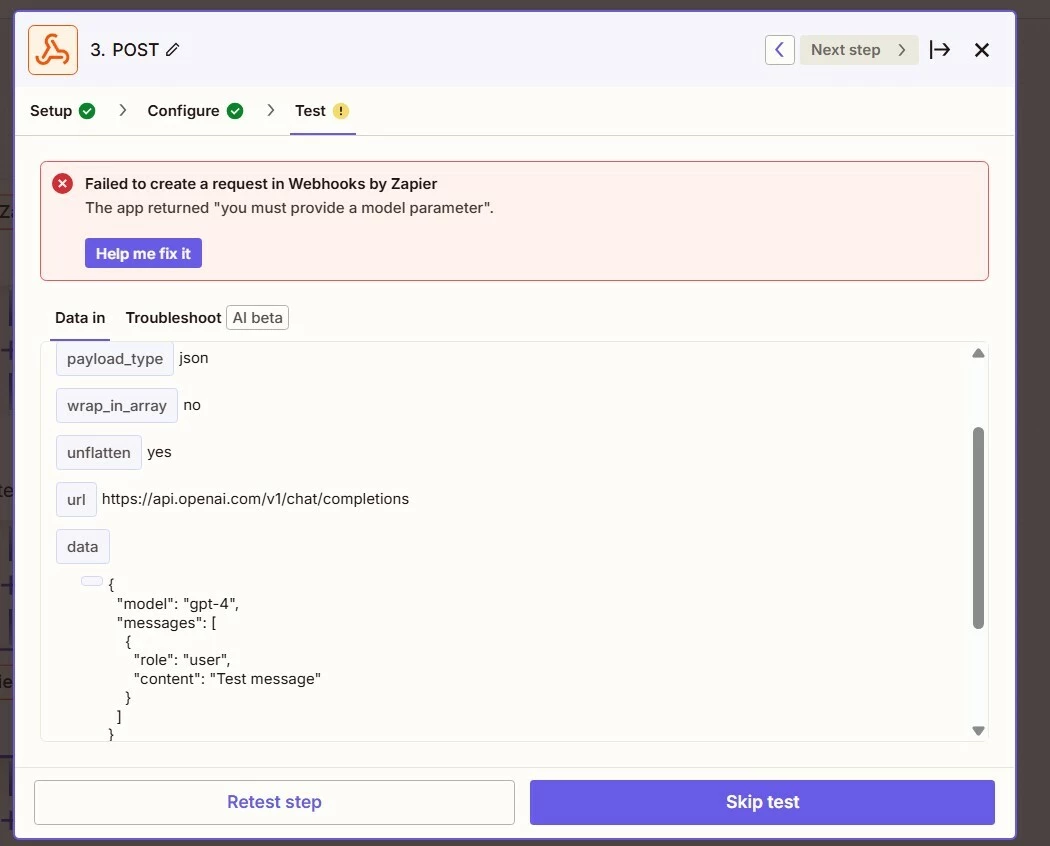This screenshot has height=846, width=1050.
Task: Select the url field label
Action: pyautogui.click(x=76, y=500)
